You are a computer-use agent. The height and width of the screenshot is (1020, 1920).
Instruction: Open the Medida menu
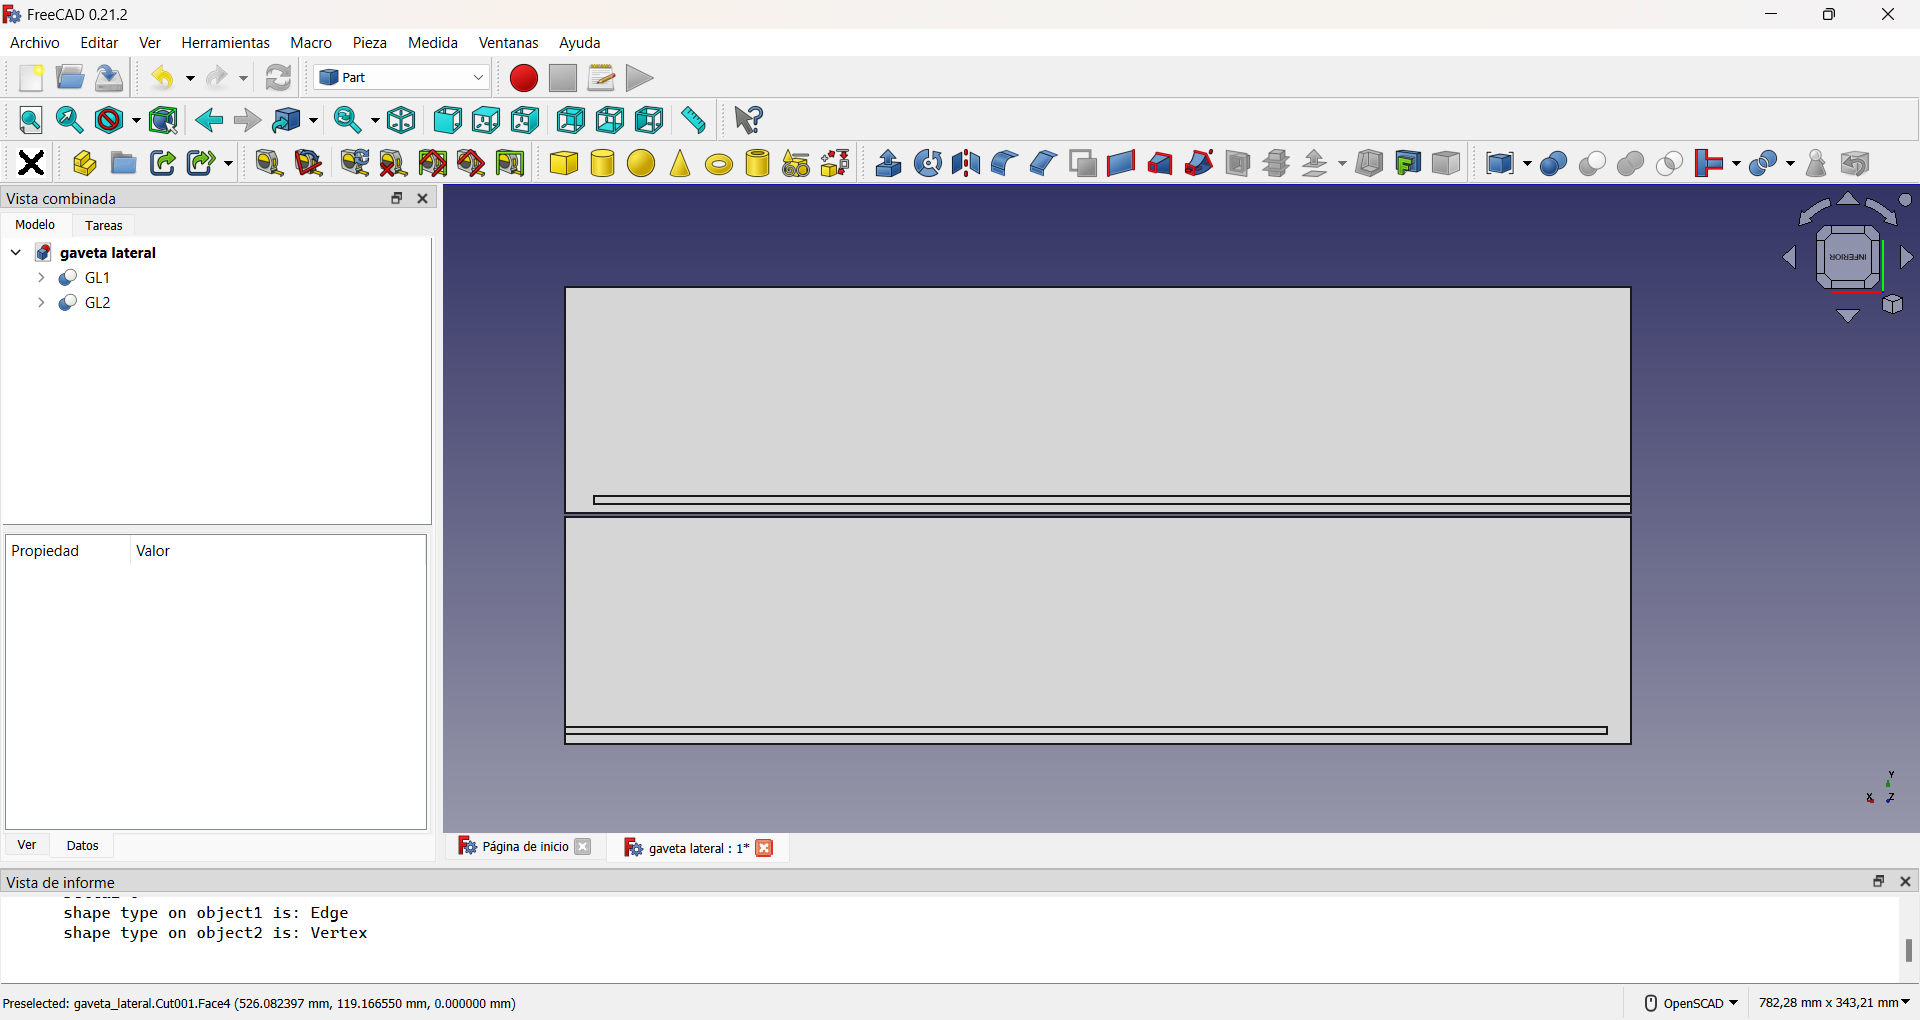click(433, 43)
